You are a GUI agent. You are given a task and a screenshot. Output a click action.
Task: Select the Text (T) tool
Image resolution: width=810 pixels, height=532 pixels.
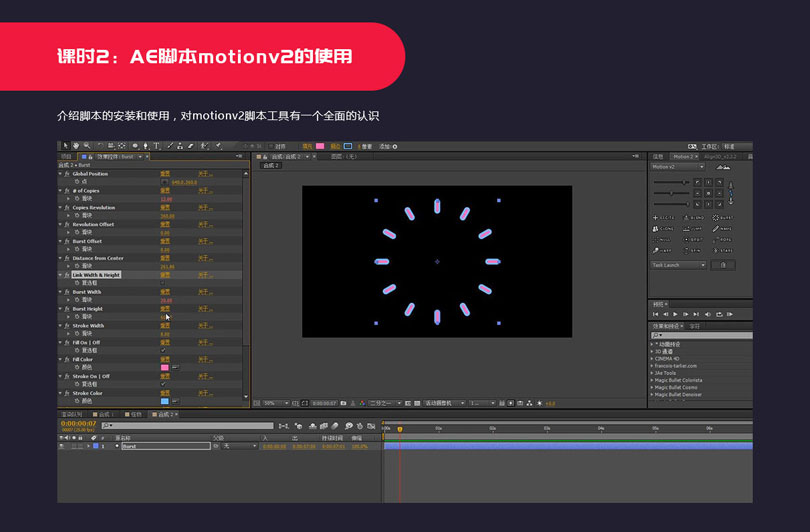point(157,146)
